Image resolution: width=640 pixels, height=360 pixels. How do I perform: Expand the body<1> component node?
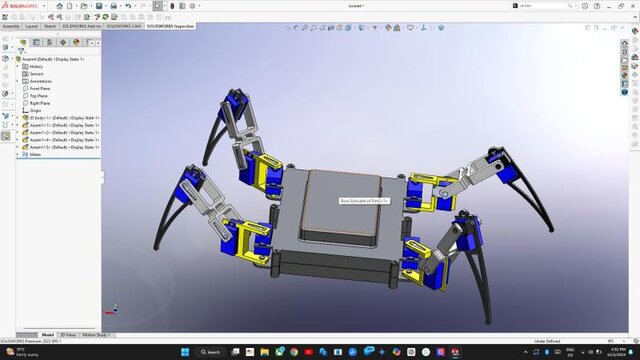(x=18, y=118)
